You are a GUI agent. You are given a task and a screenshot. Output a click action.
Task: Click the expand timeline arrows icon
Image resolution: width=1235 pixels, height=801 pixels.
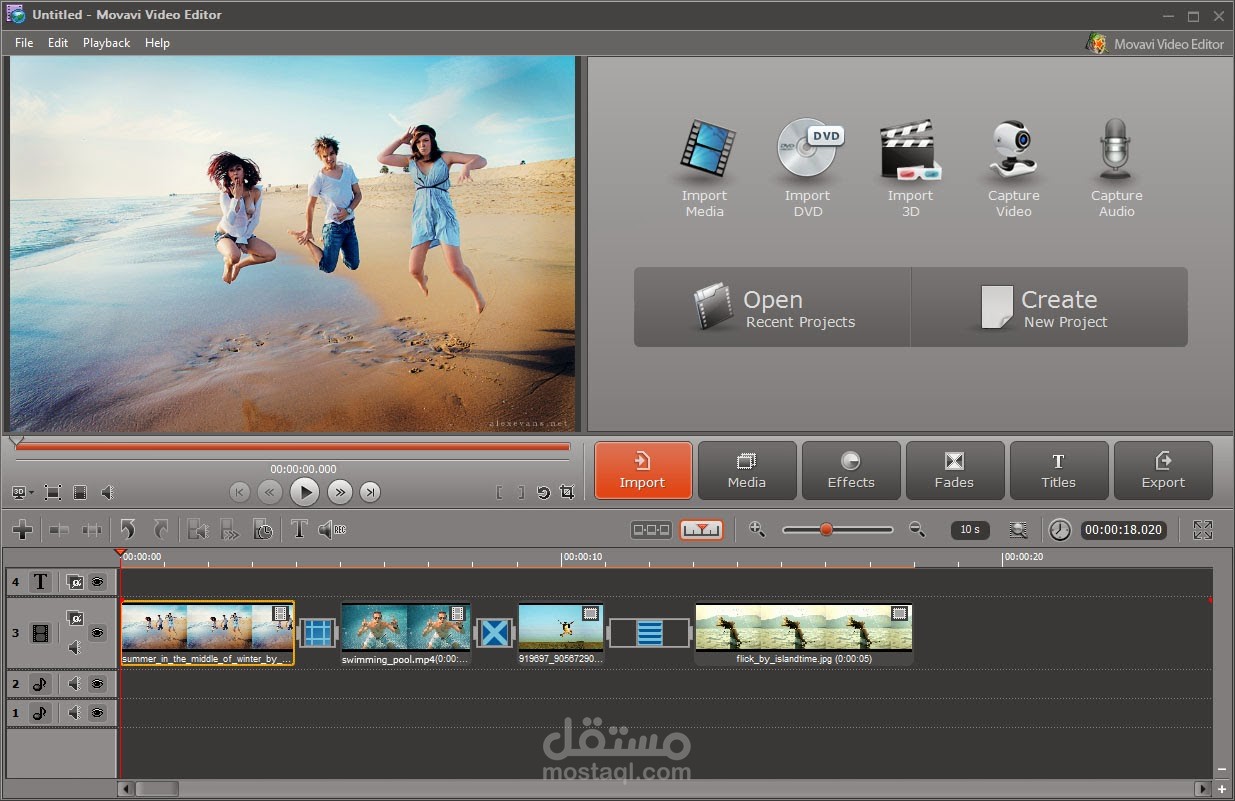click(x=1203, y=530)
